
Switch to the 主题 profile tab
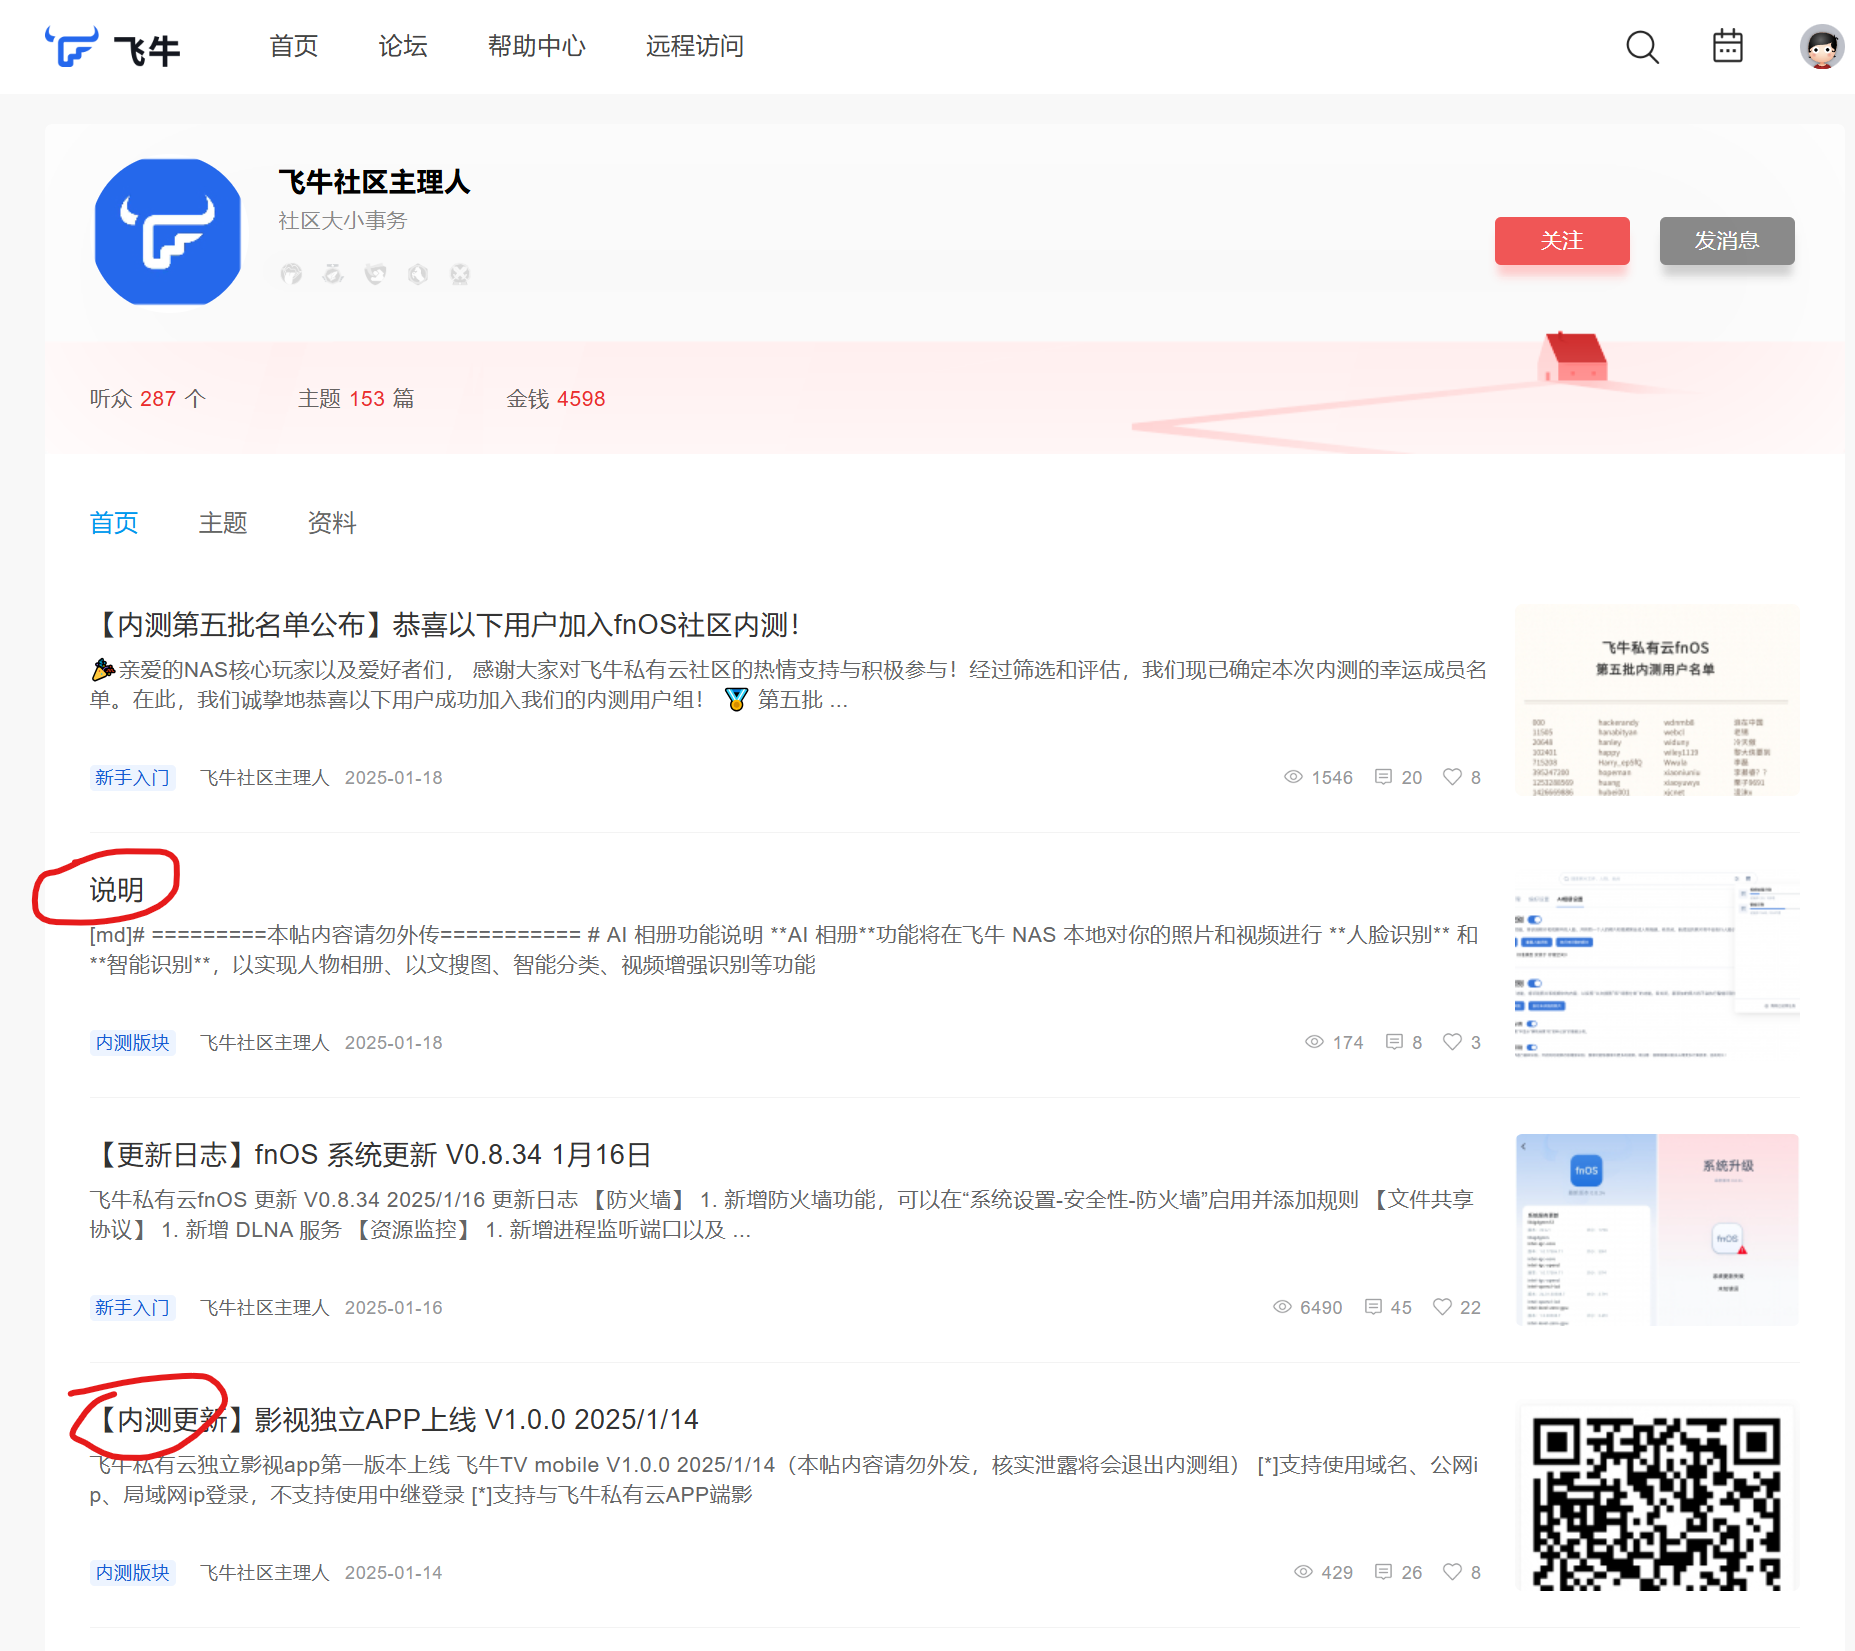point(223,523)
